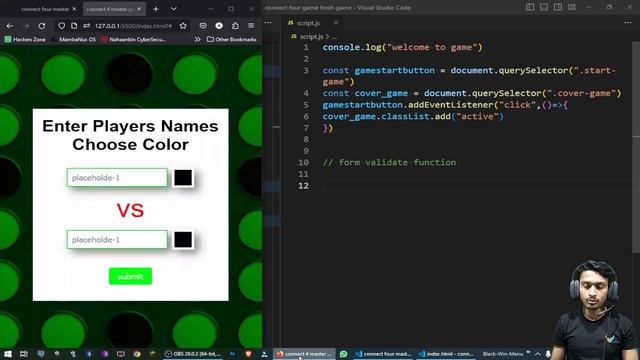Open the Firefox hamburger application menu

[x=251, y=26]
